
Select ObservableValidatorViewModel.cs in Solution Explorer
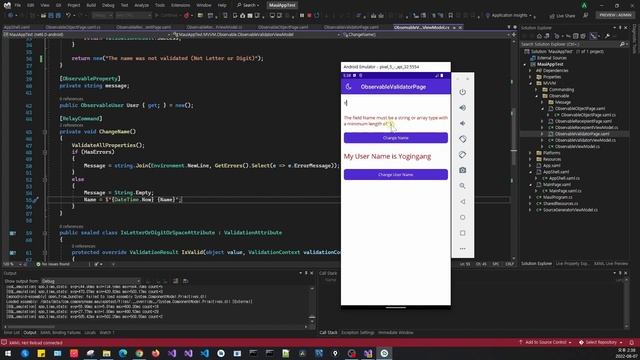coord(585,140)
